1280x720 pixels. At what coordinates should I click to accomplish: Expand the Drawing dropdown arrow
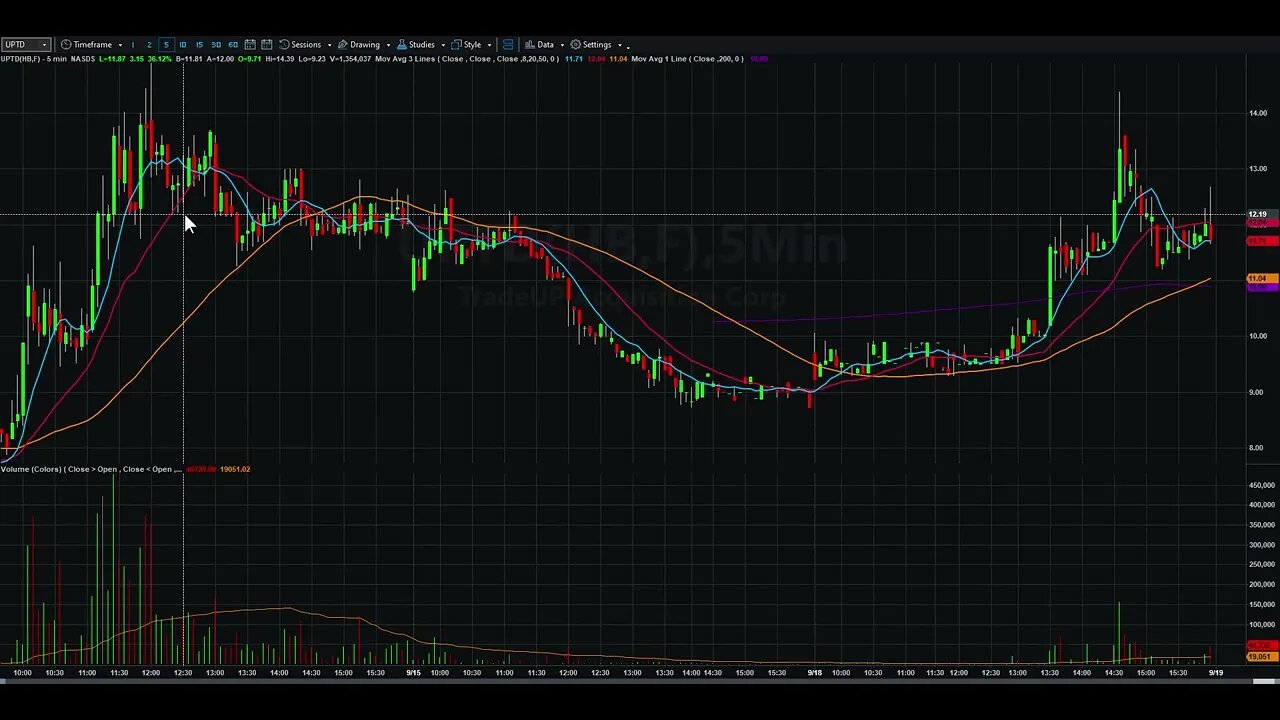click(x=389, y=45)
